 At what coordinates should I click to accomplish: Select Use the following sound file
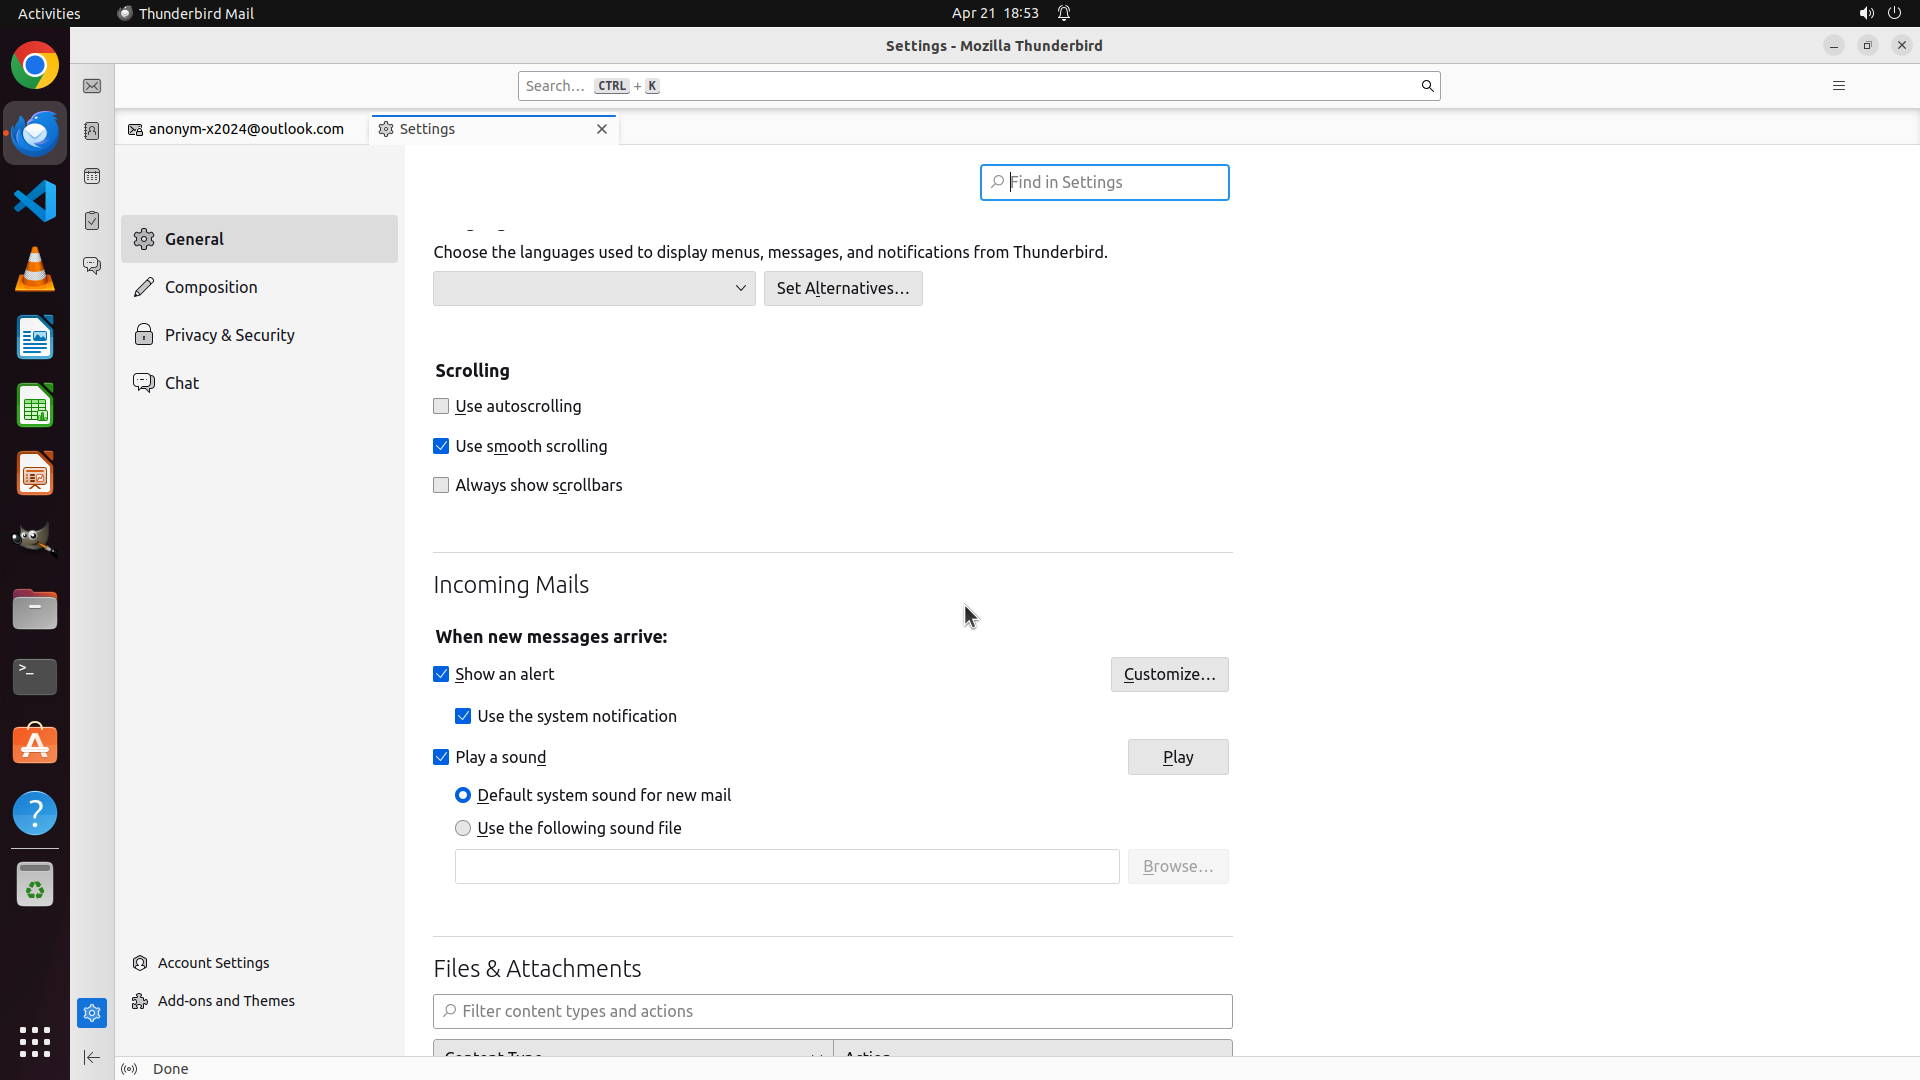(463, 828)
